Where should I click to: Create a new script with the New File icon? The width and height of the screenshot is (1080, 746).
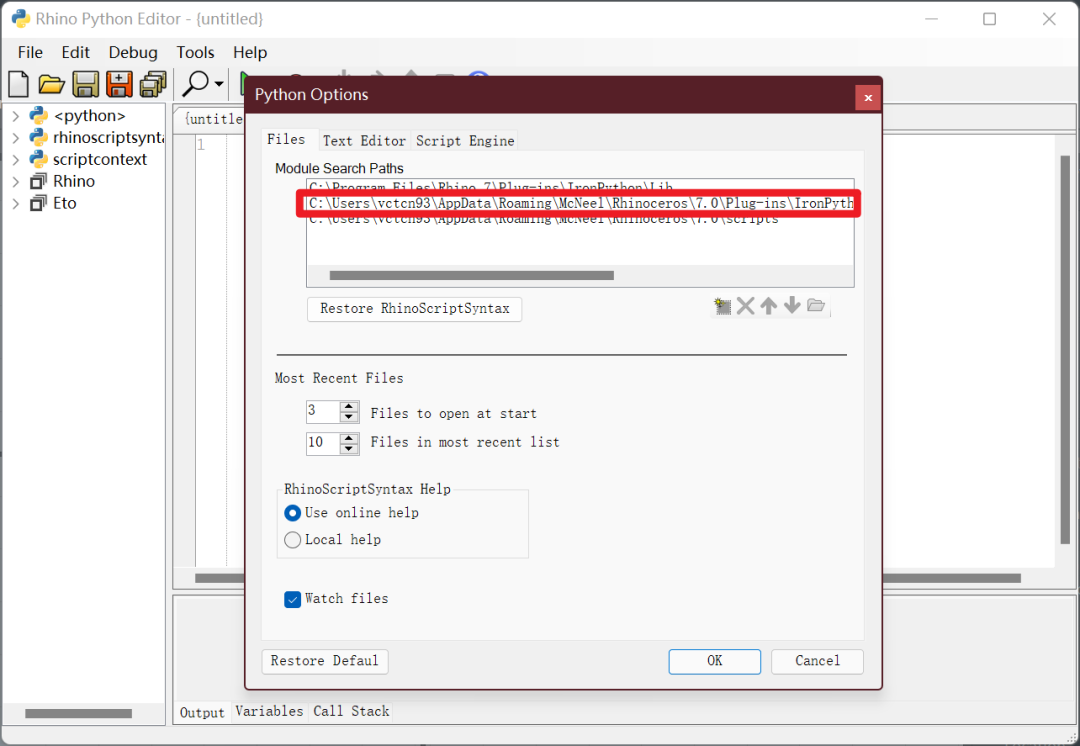click(x=18, y=84)
